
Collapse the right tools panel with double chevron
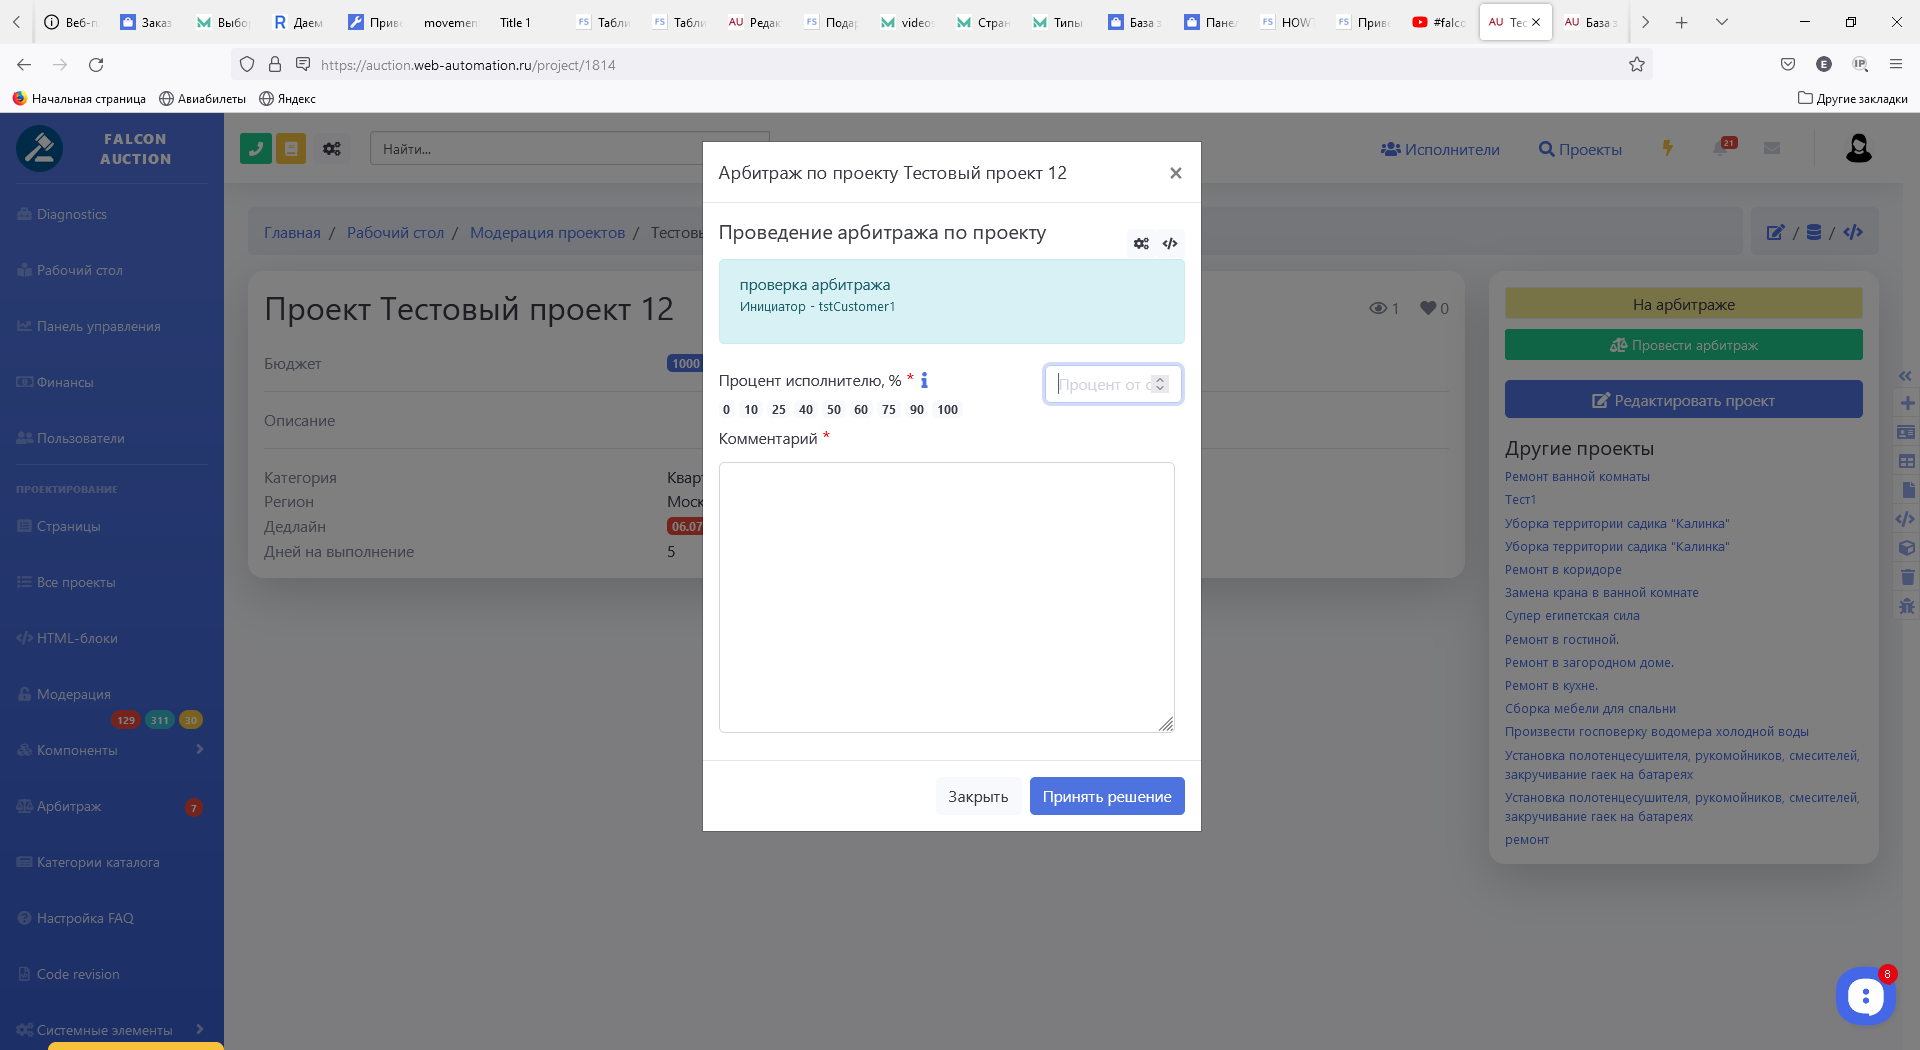click(x=1905, y=376)
